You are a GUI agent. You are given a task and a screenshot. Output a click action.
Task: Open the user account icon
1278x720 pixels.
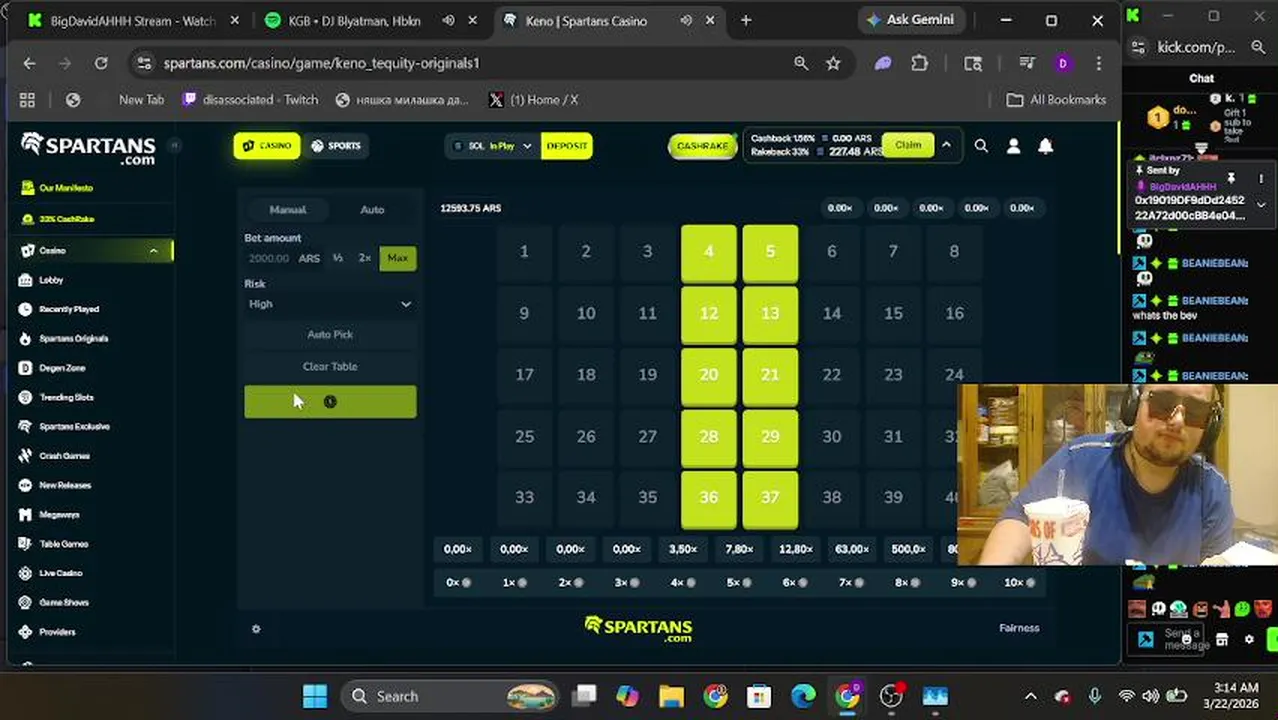pyautogui.click(x=1013, y=146)
